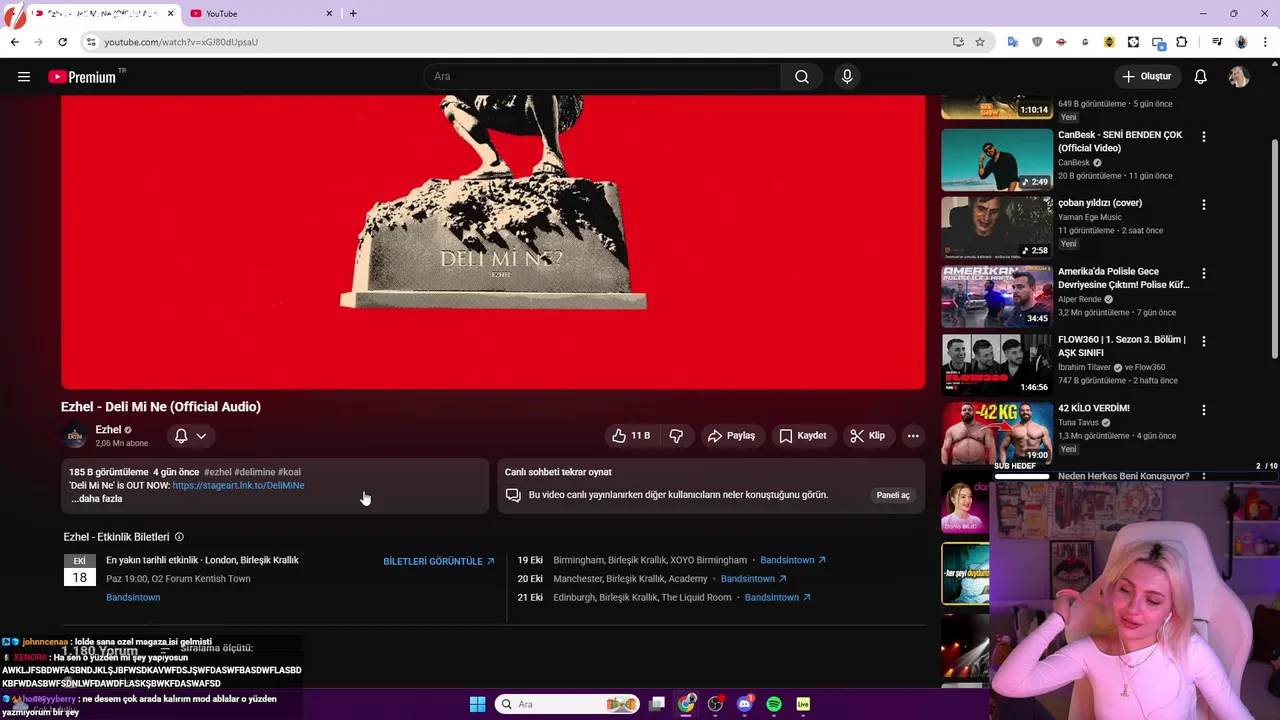Open the three-dot more actions button
This screenshot has width=1280, height=720.
(913, 436)
